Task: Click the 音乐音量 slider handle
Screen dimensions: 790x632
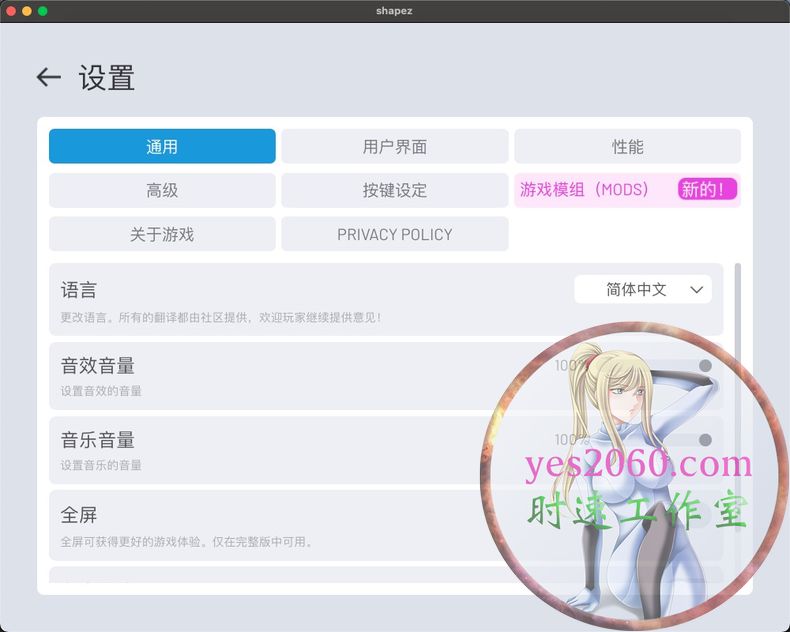Action: point(705,440)
